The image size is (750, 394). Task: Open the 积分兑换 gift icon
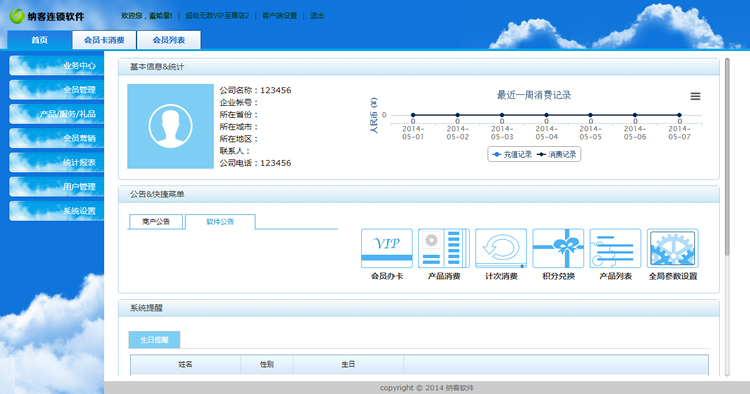point(558,248)
